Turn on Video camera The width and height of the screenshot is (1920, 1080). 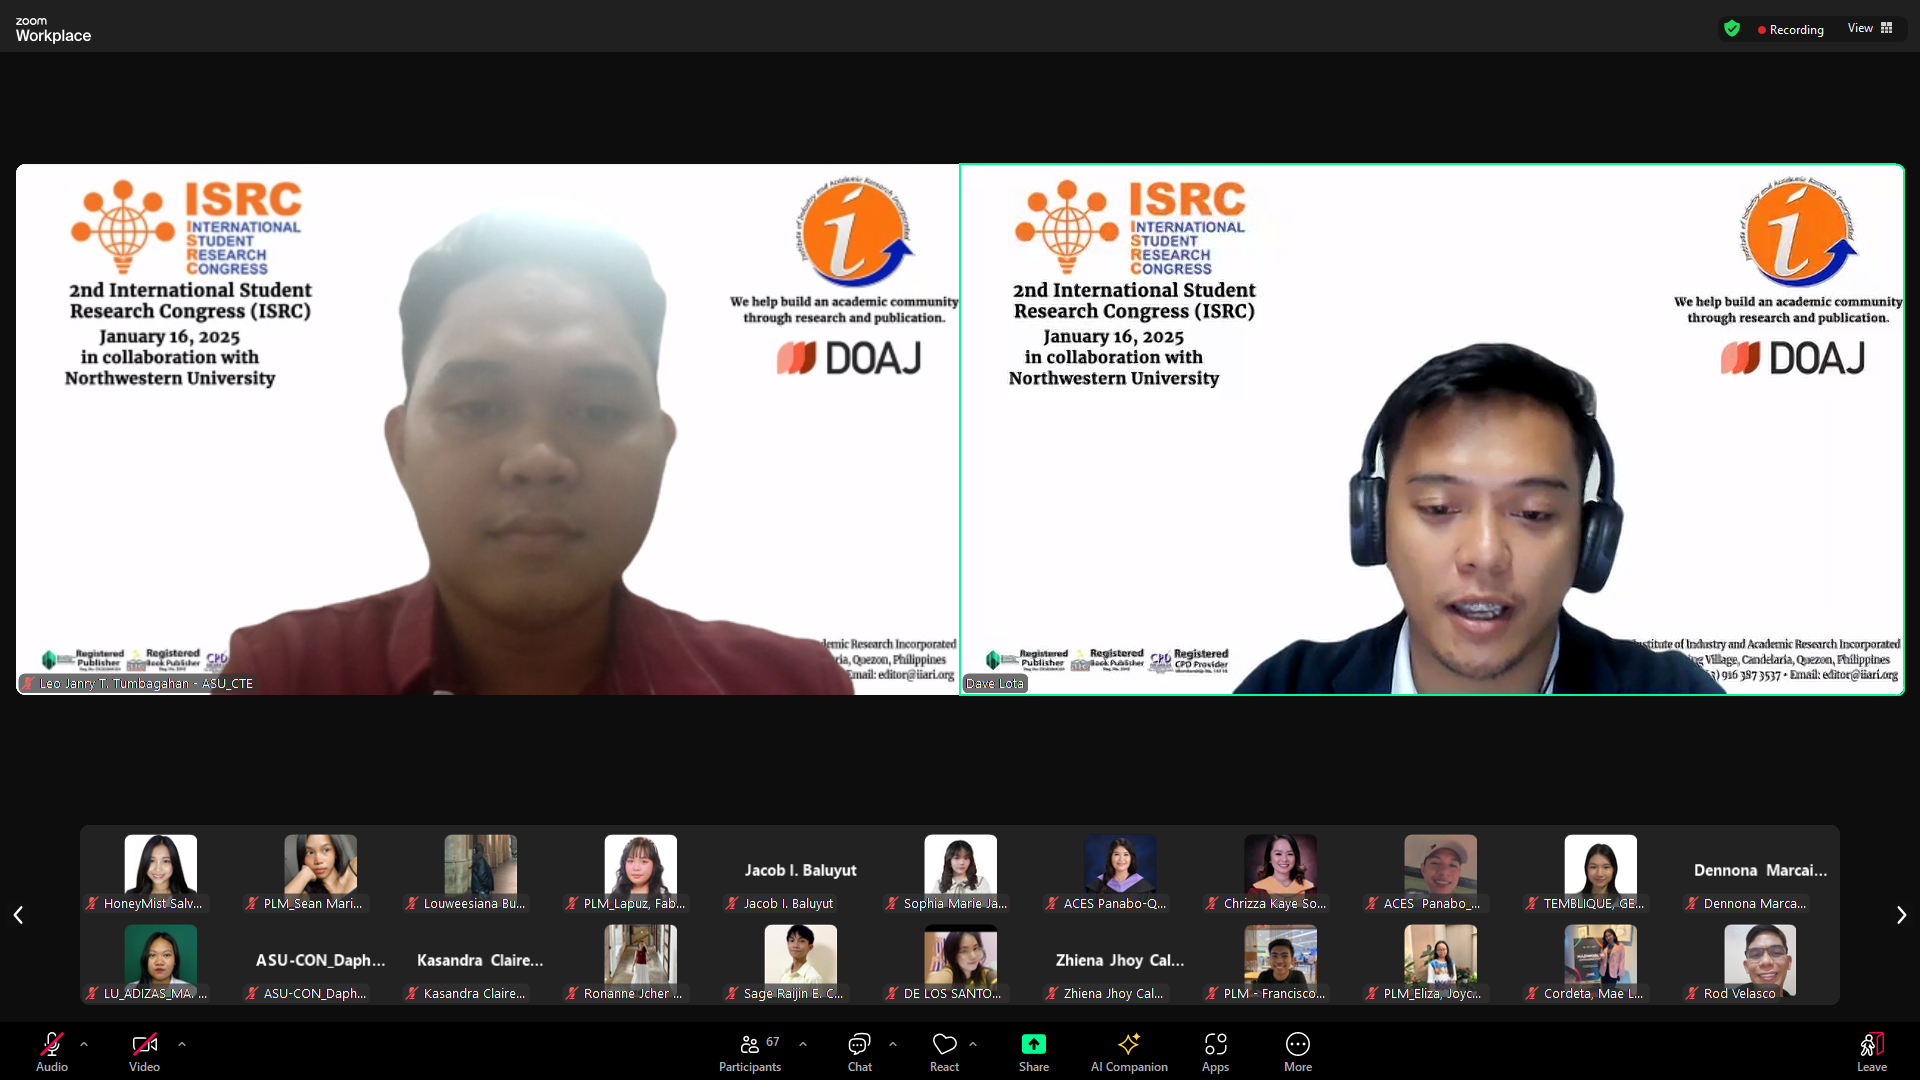coord(144,1045)
